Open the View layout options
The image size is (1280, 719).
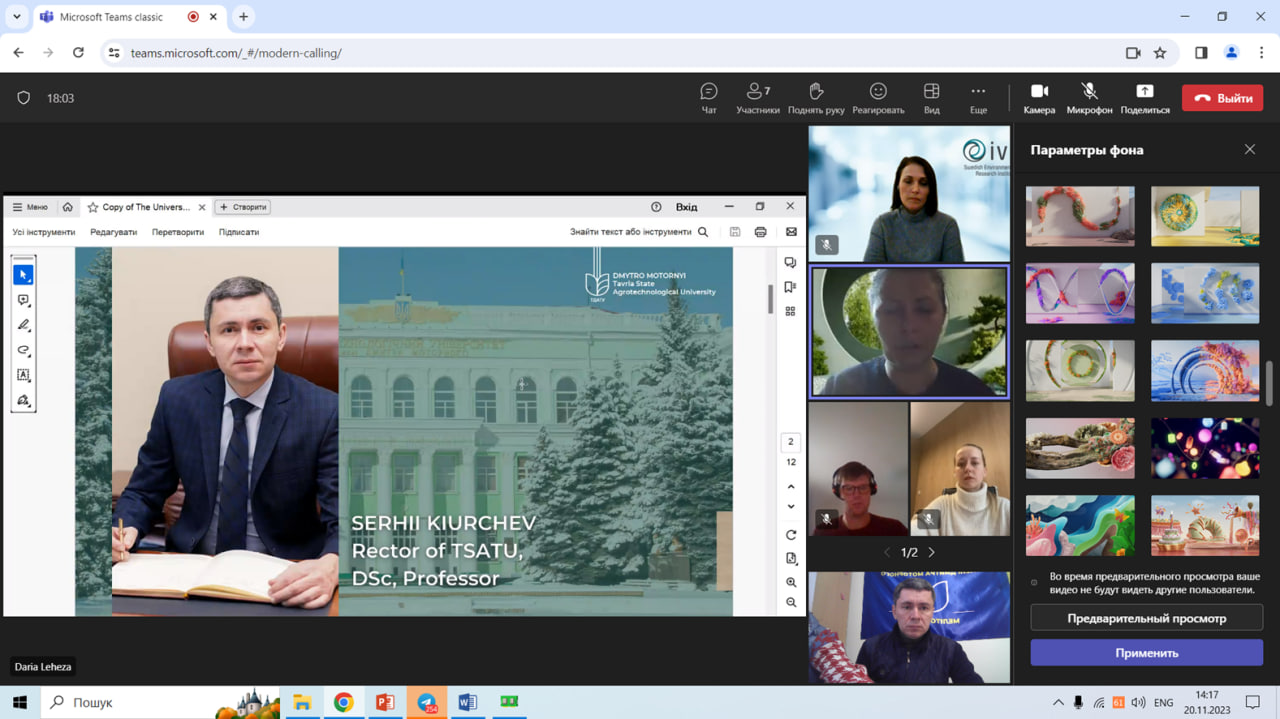coord(931,97)
